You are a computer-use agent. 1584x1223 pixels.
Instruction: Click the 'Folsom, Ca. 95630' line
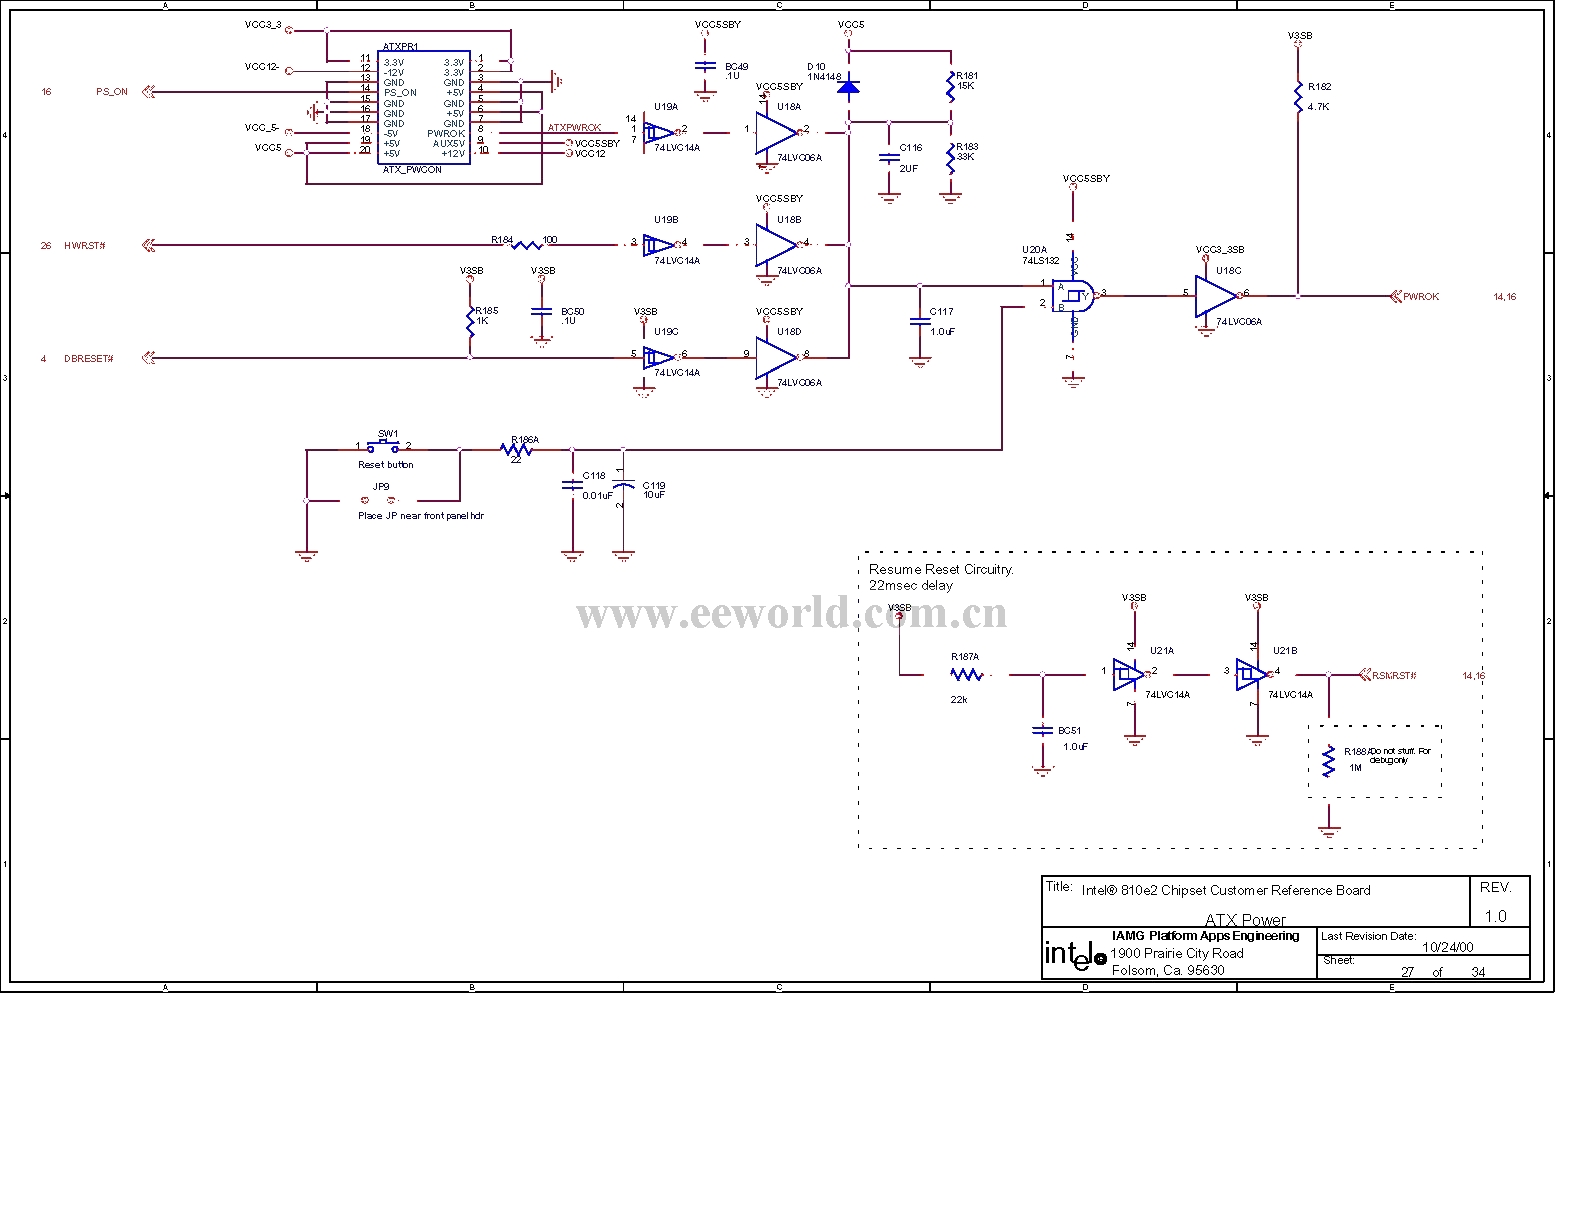coord(1167,970)
